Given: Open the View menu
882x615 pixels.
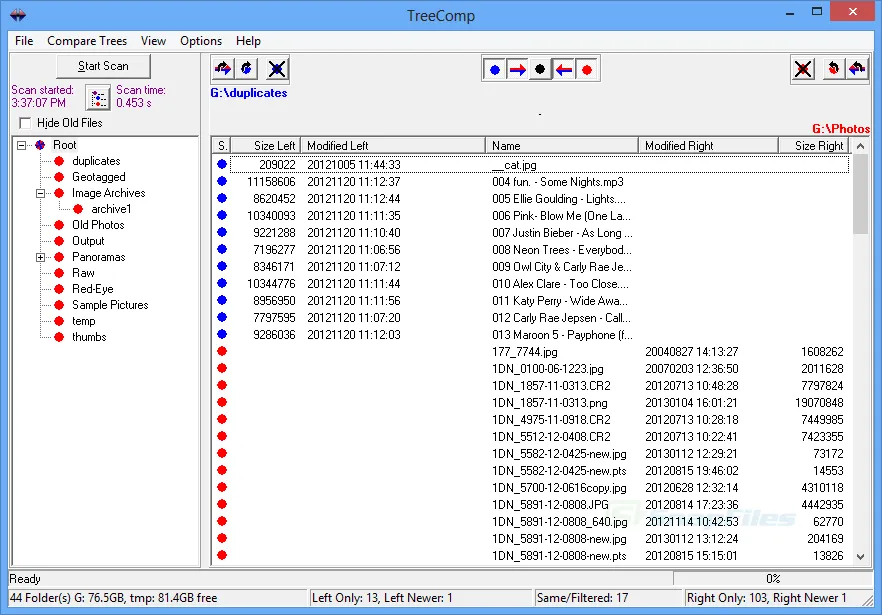Looking at the screenshot, I should coord(153,41).
